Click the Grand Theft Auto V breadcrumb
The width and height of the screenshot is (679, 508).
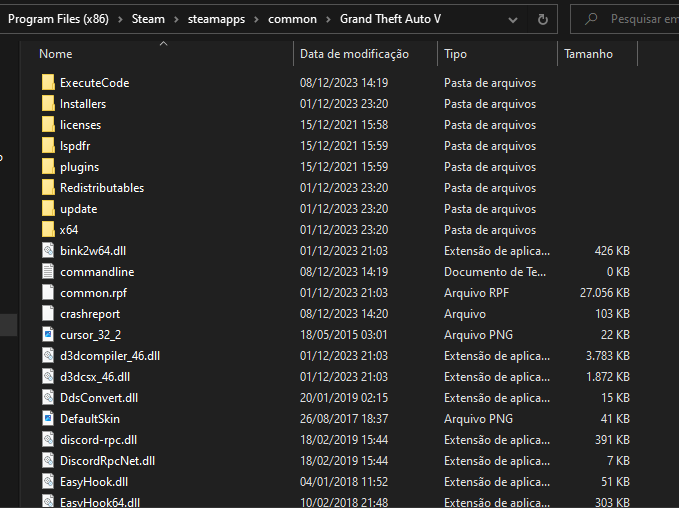click(390, 19)
